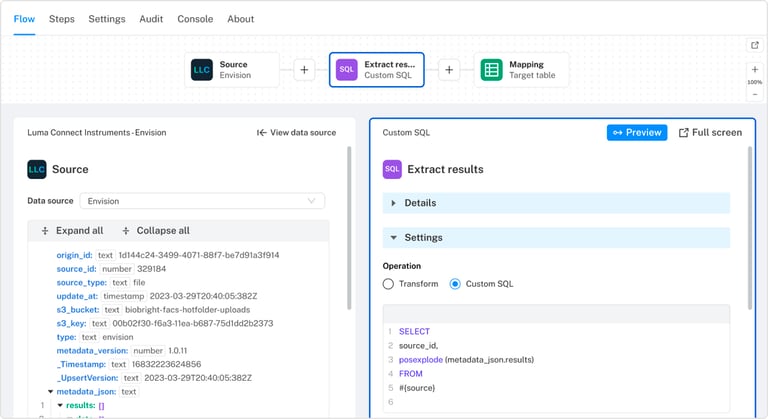Open flow canvas in external view icon

[x=754, y=45]
